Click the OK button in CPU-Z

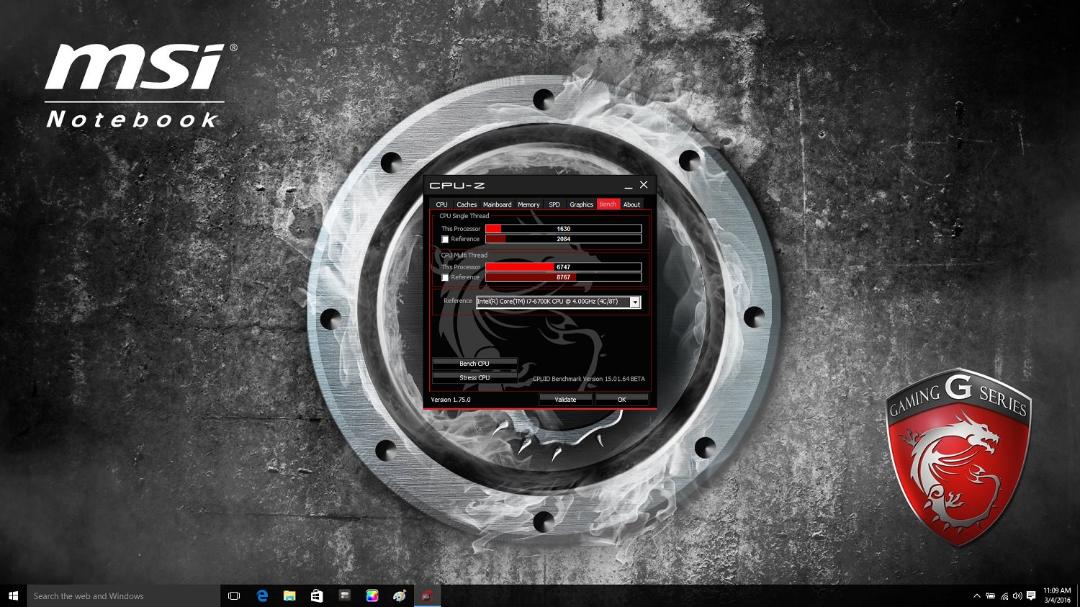coord(621,400)
